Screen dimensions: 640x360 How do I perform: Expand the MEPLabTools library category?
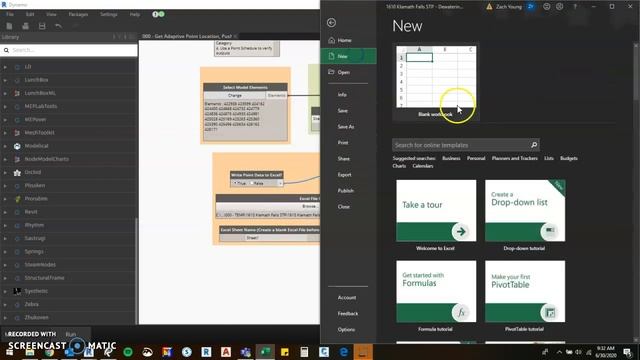pyautogui.click(x=5, y=107)
